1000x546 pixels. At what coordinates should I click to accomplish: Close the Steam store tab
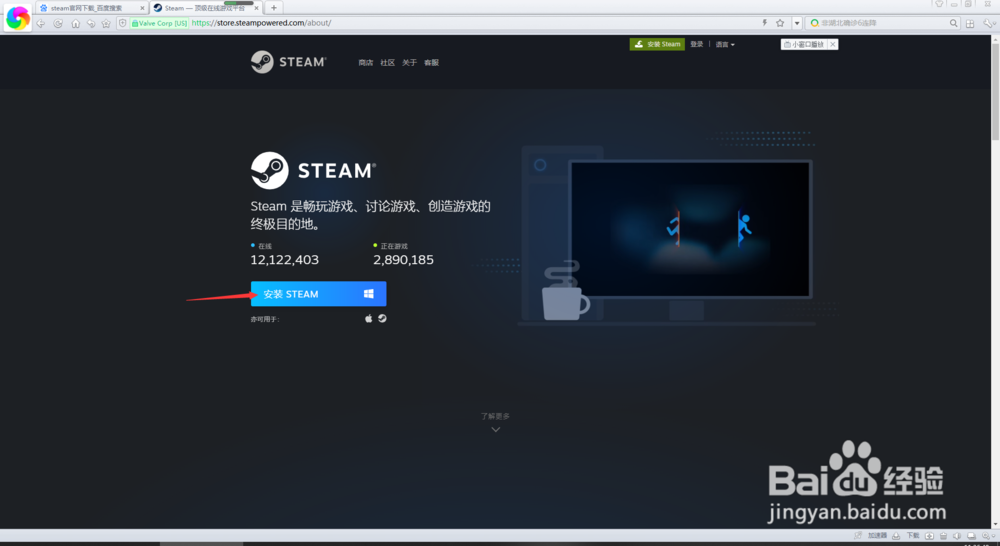pos(256,8)
